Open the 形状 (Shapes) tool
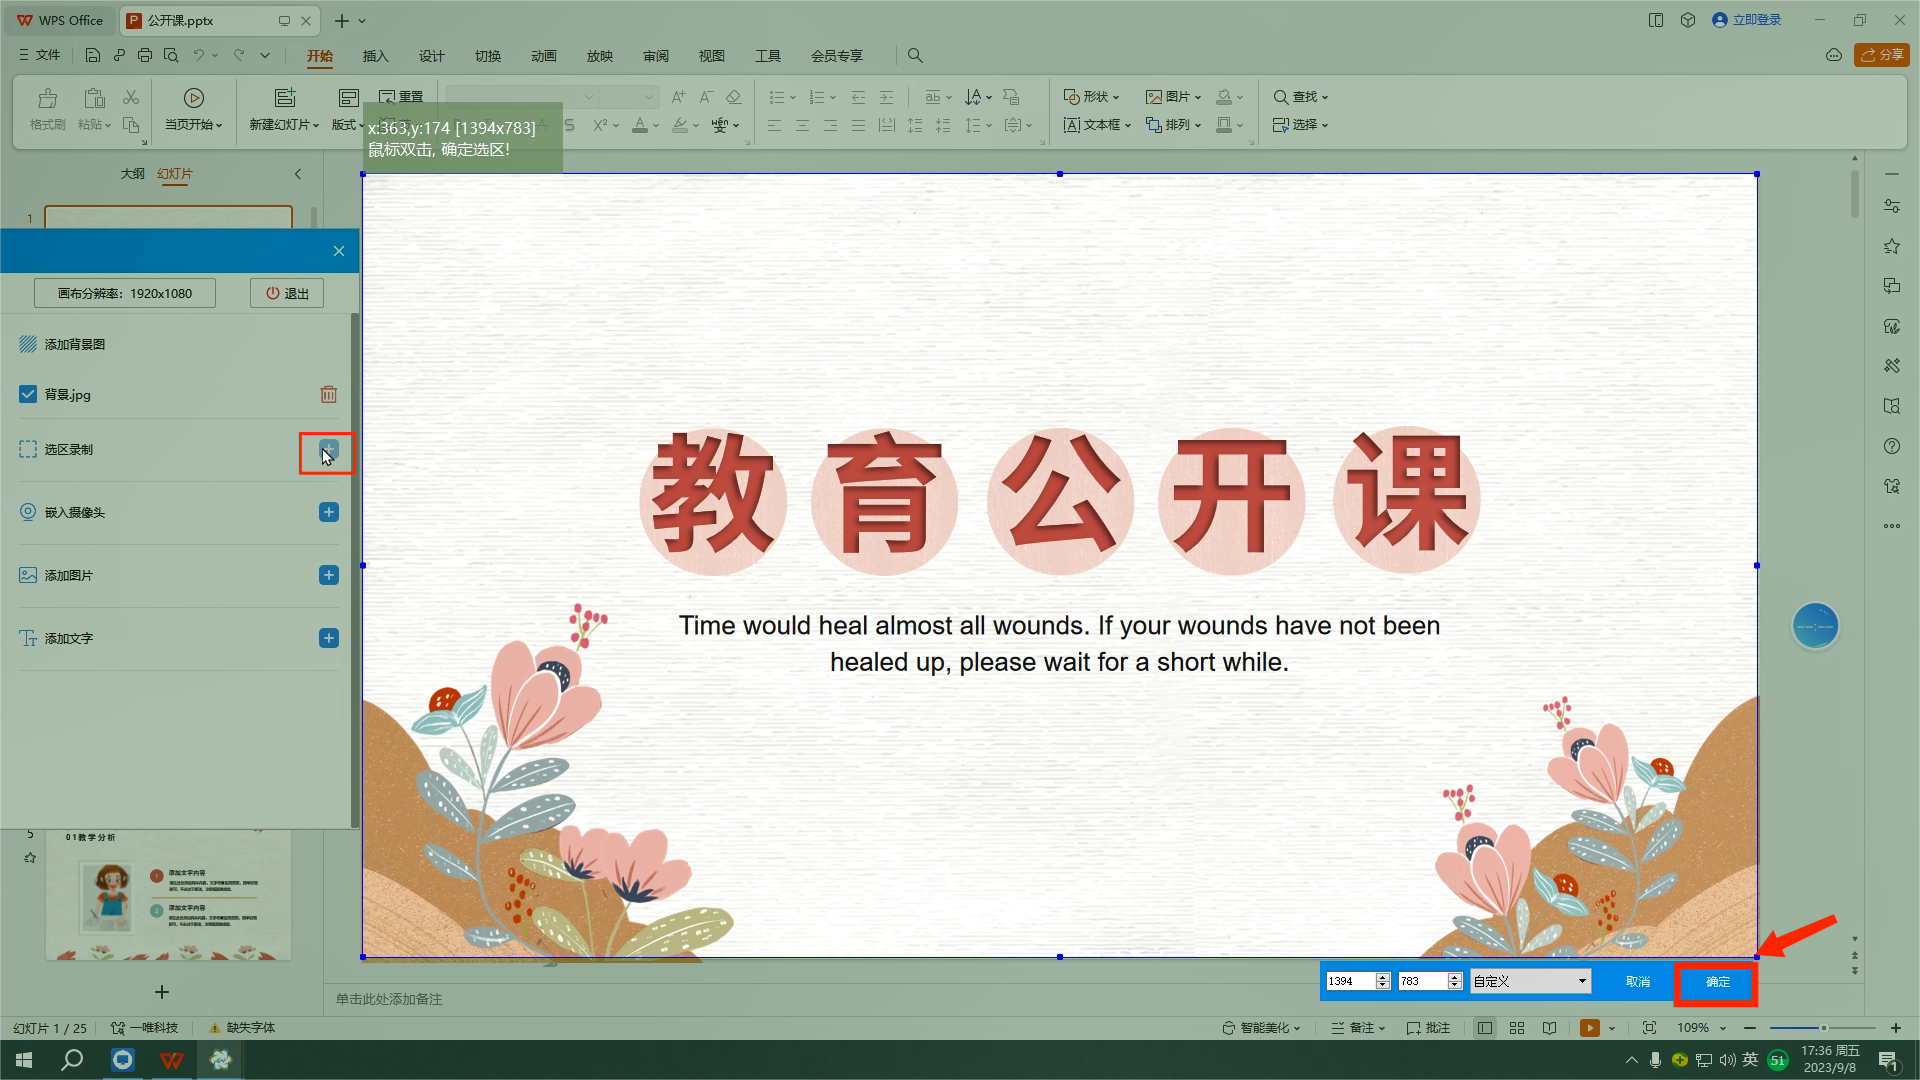This screenshot has height=1080, width=1920. (1092, 96)
